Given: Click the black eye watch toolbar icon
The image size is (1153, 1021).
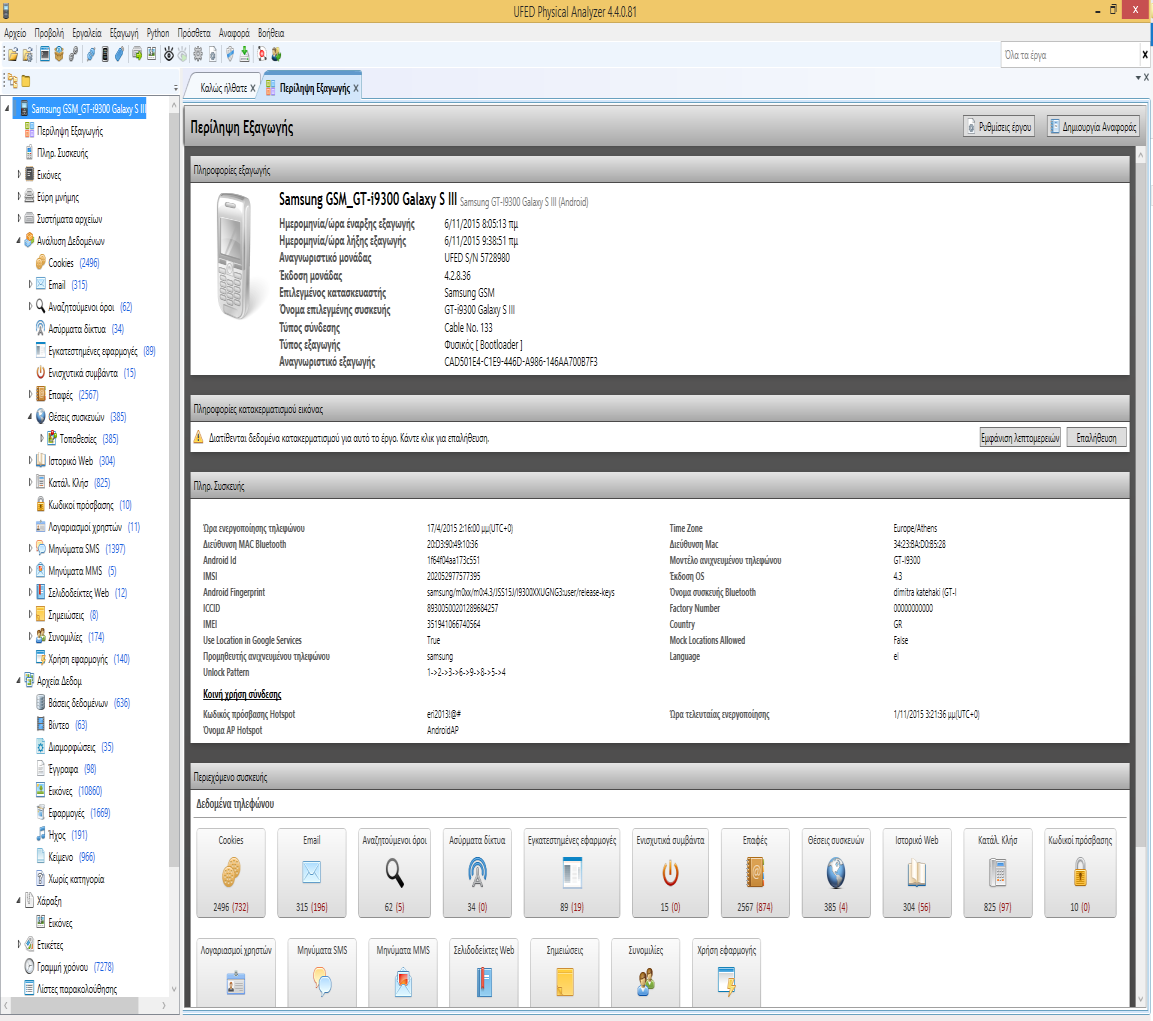Looking at the screenshot, I should click(168, 54).
